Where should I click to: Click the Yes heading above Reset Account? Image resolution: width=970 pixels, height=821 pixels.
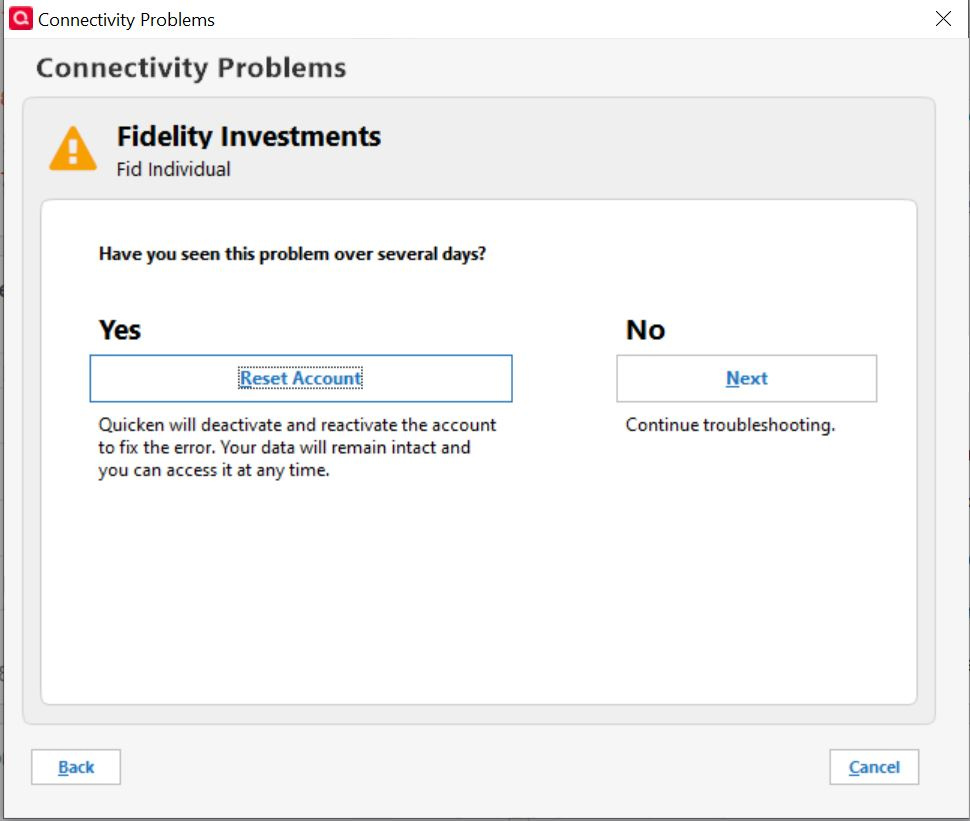click(x=120, y=330)
